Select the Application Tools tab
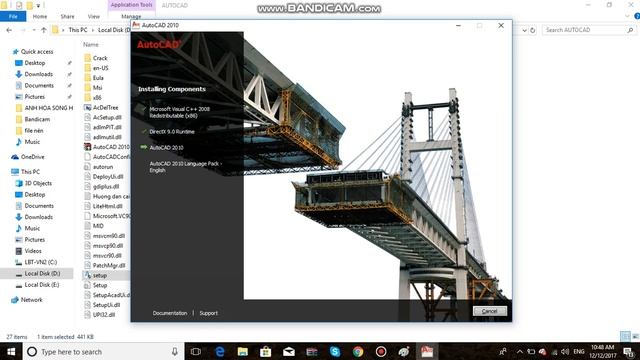Image resolution: width=640 pixels, height=360 pixels. 131,5
